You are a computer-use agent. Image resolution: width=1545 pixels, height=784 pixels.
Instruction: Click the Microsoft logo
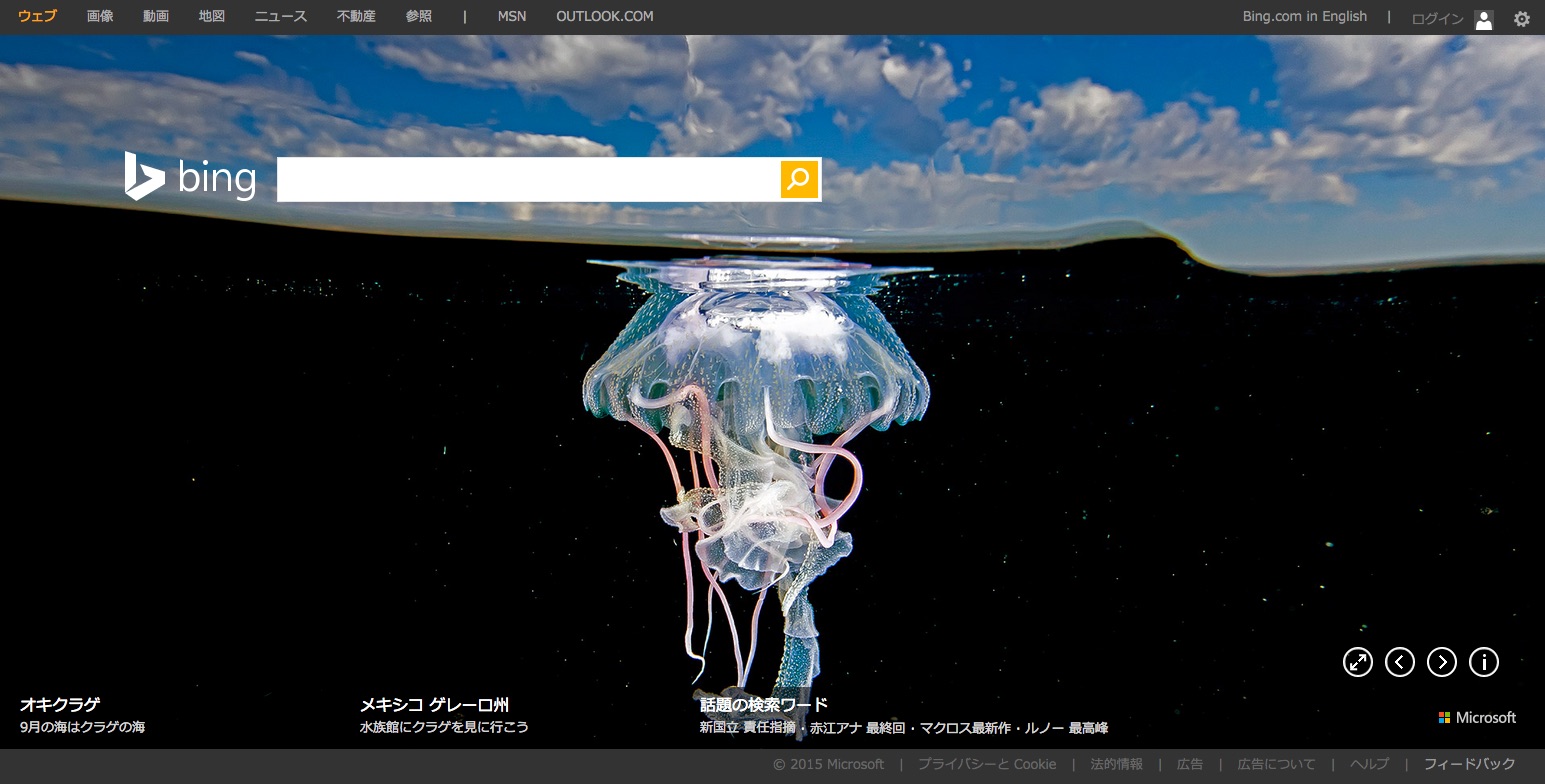click(1477, 717)
